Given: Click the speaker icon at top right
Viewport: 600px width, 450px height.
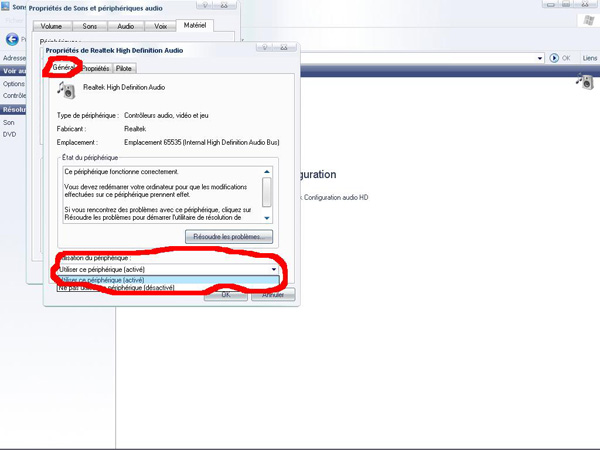Looking at the screenshot, I should click(x=585, y=83).
